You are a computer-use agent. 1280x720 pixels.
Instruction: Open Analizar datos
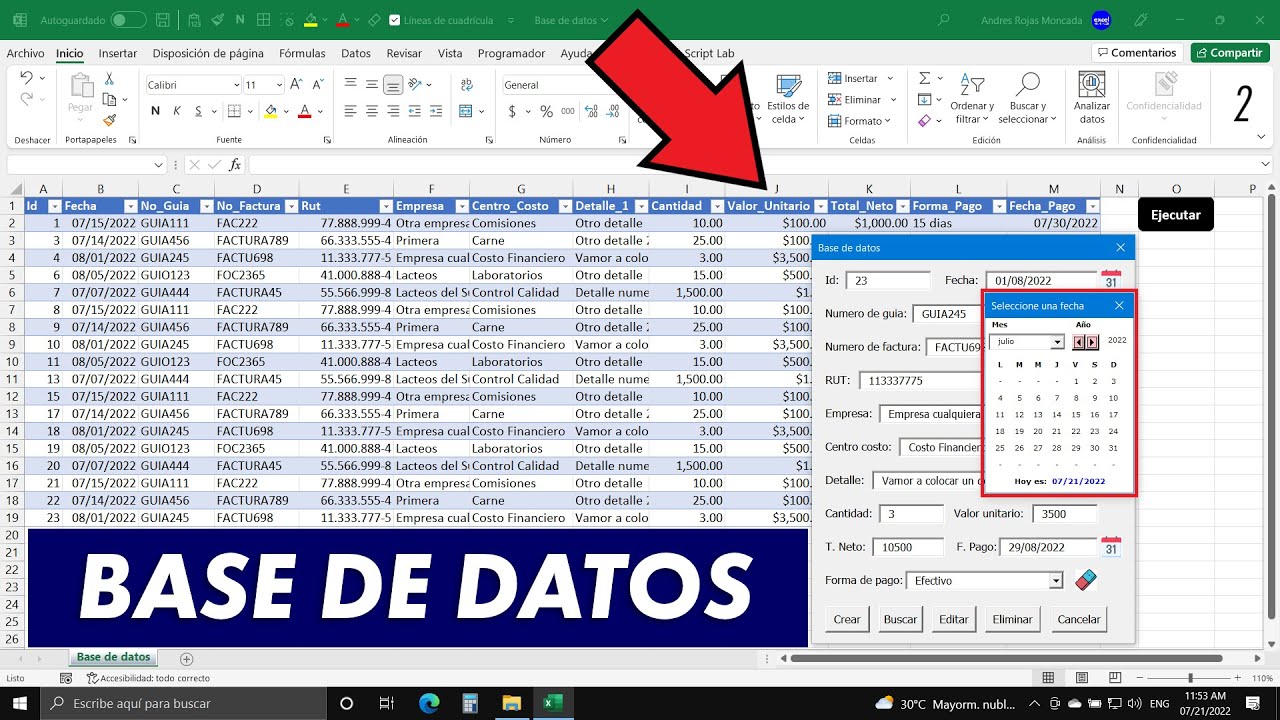pyautogui.click(x=1092, y=97)
